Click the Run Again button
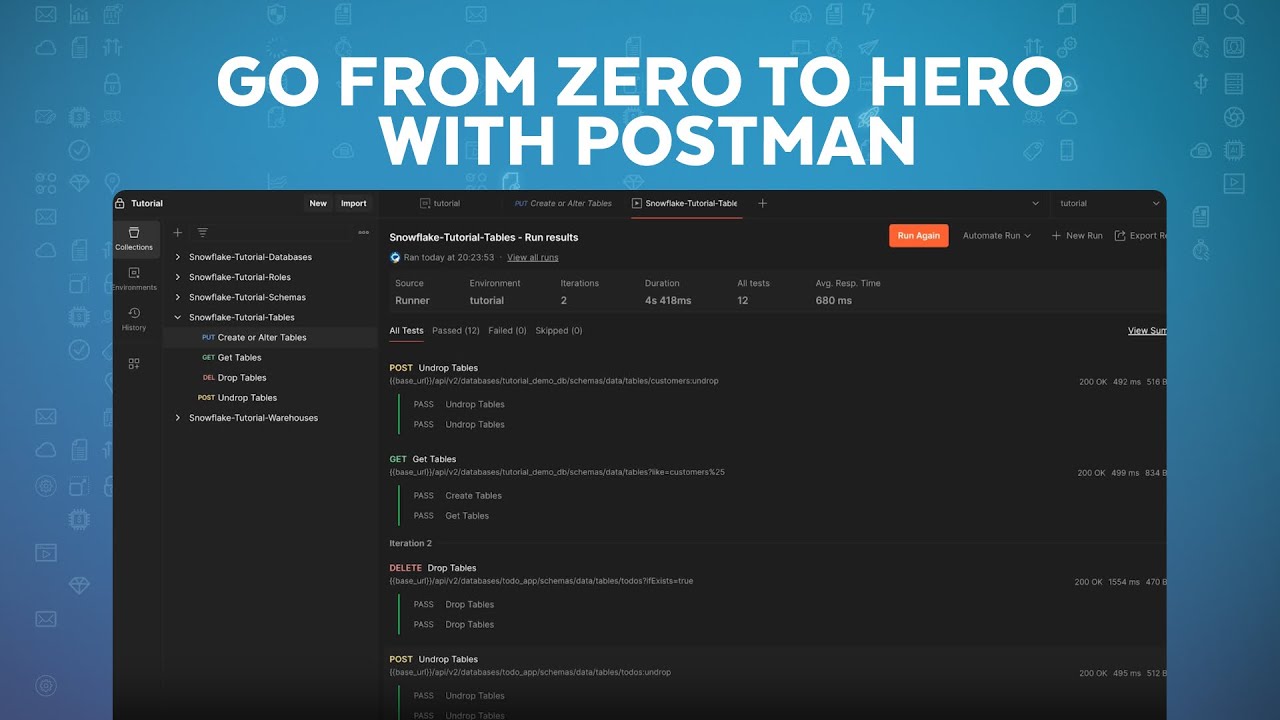 pyautogui.click(x=919, y=236)
